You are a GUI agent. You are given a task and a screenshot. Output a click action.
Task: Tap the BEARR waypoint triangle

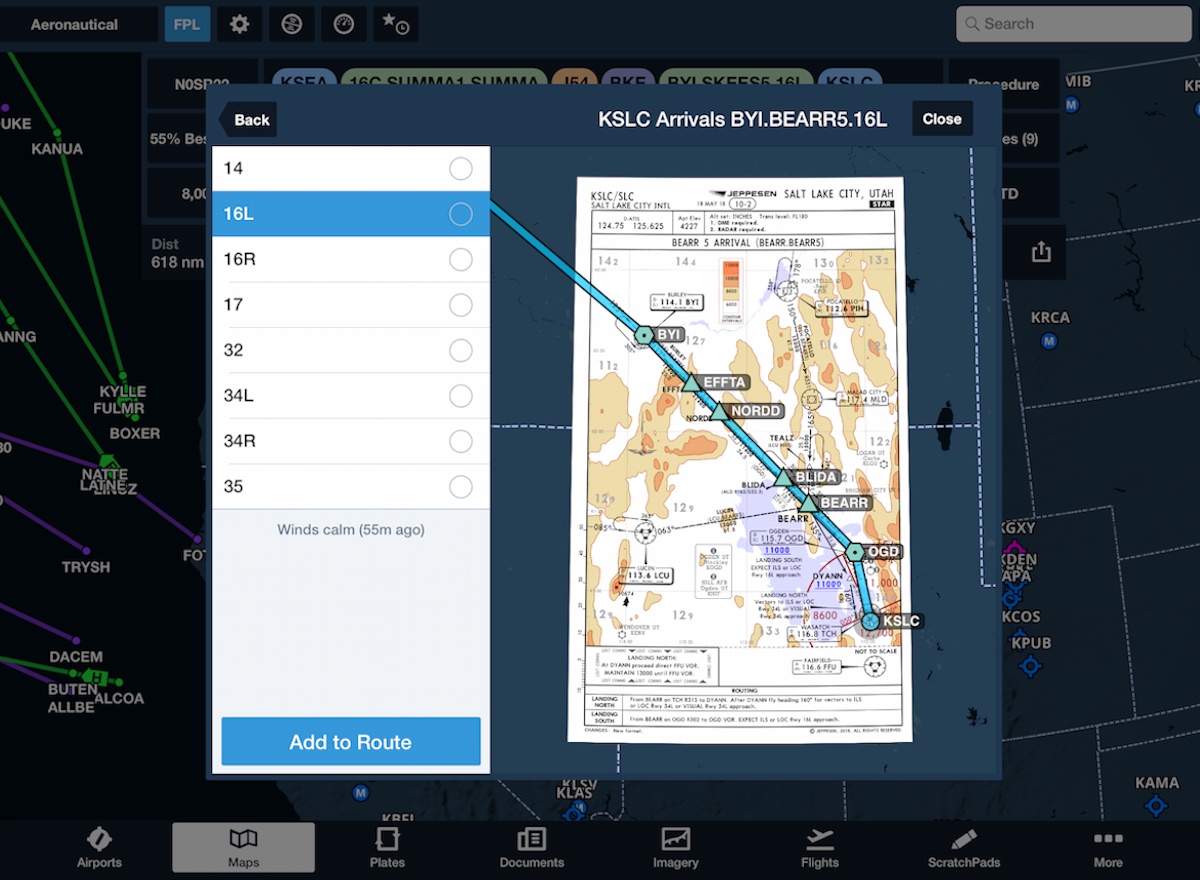coord(809,502)
